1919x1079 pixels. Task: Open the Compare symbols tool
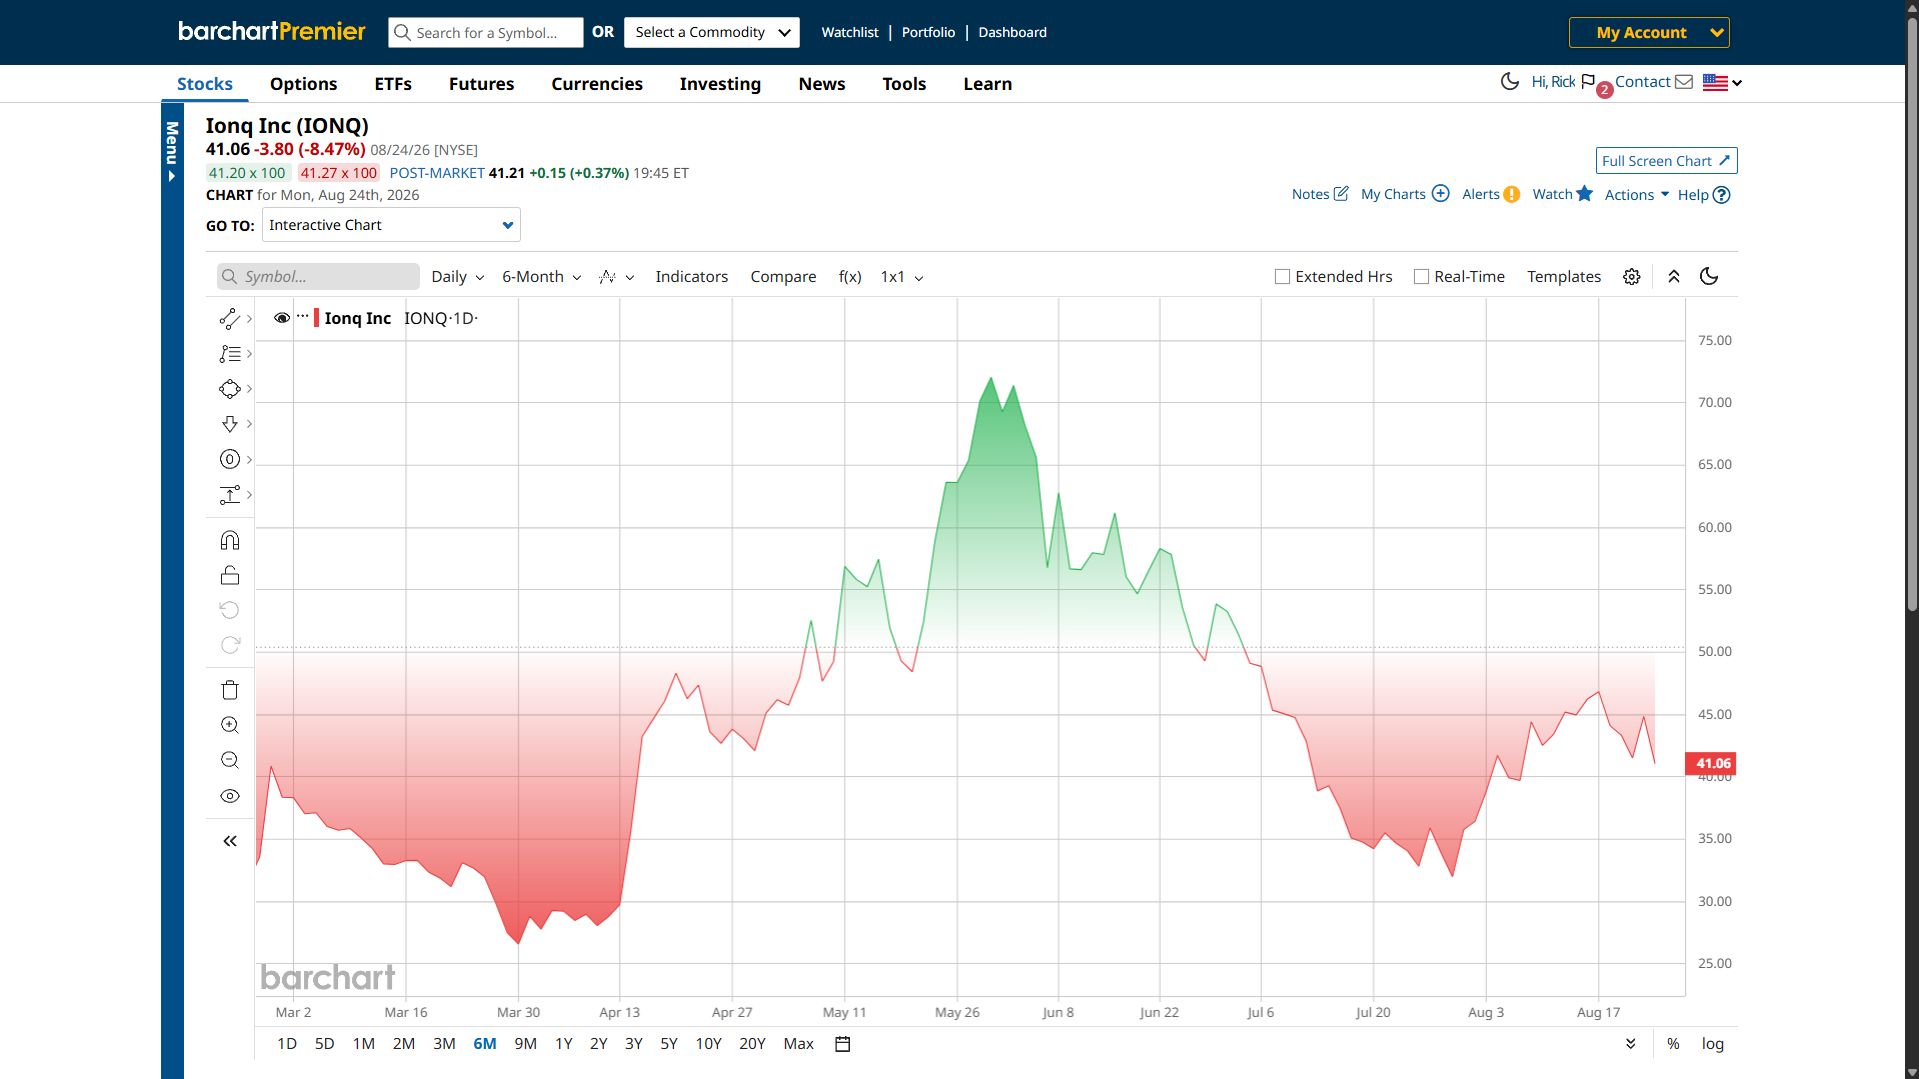[783, 277]
